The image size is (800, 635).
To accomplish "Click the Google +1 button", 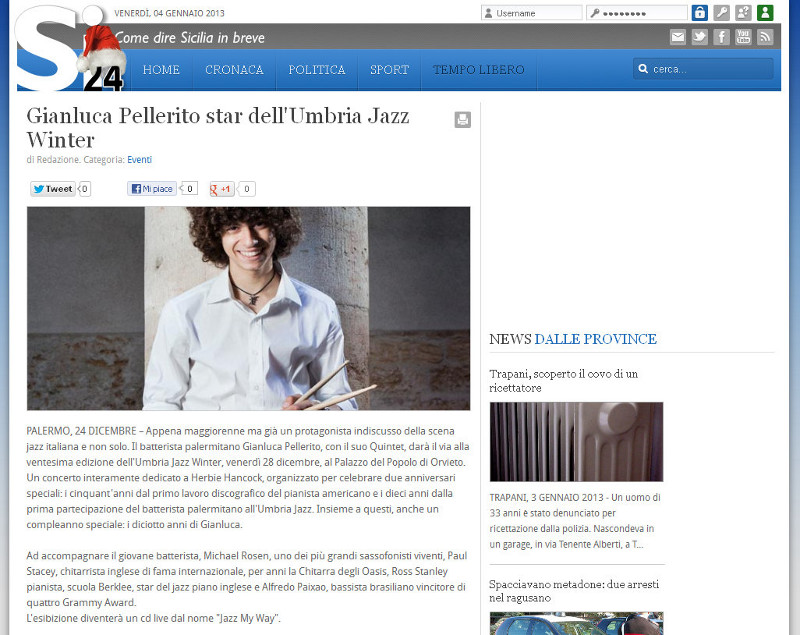I will click(x=222, y=189).
